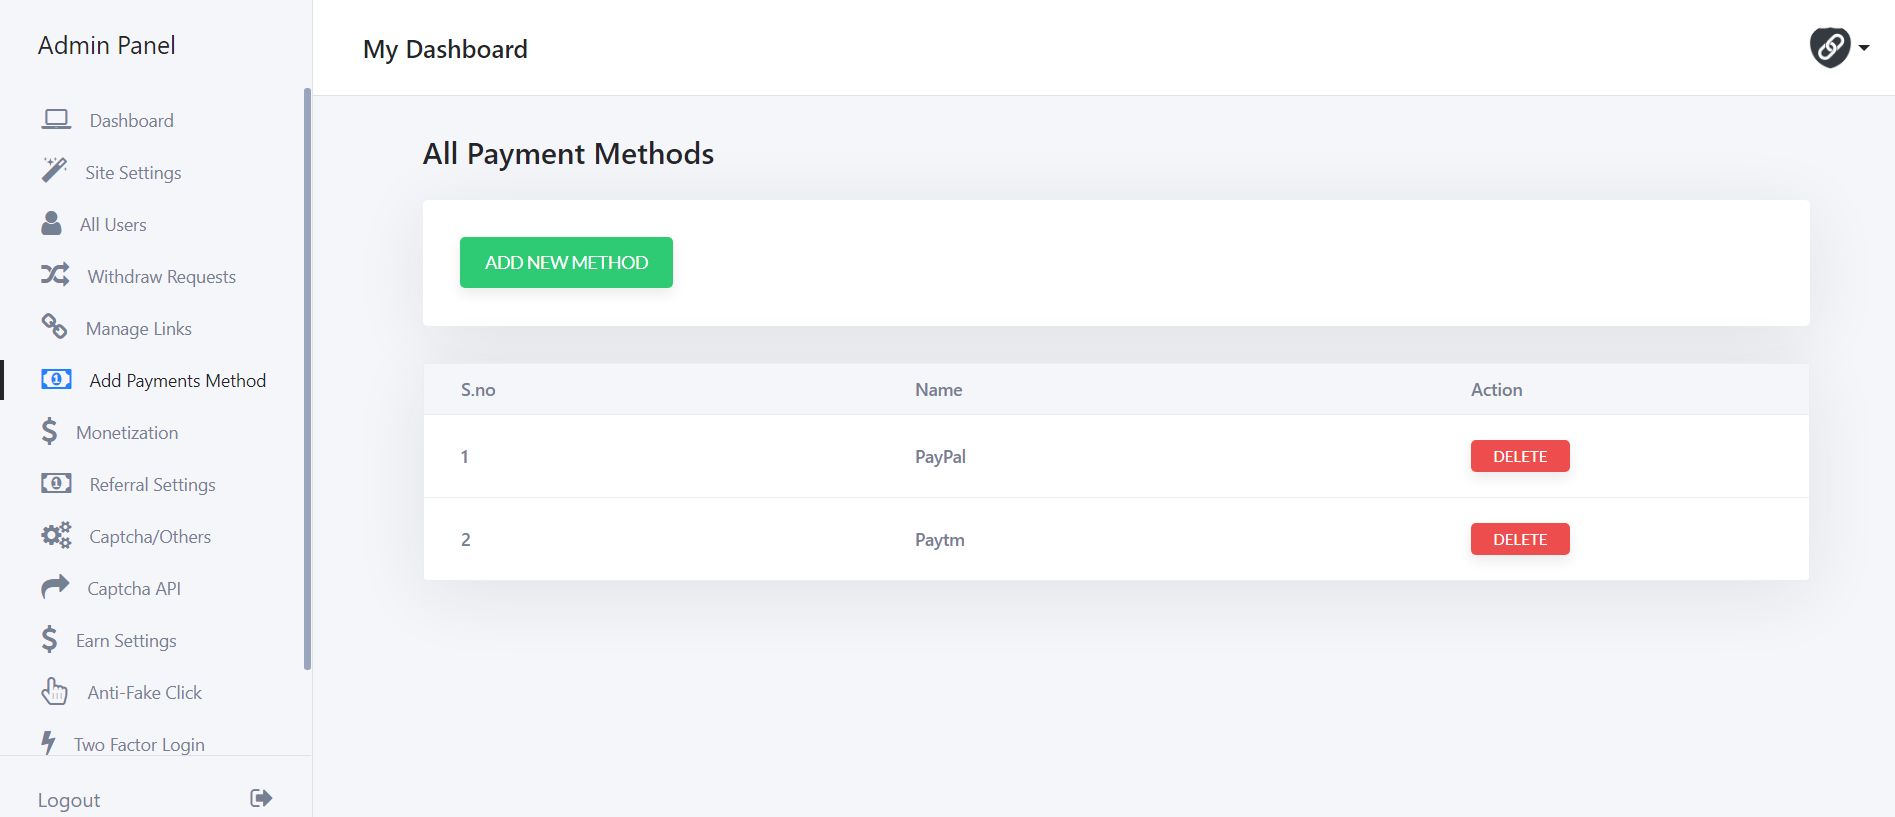Image resolution: width=1895 pixels, height=817 pixels.
Task: Open Anti-Fake Click settings
Action: [145, 693]
